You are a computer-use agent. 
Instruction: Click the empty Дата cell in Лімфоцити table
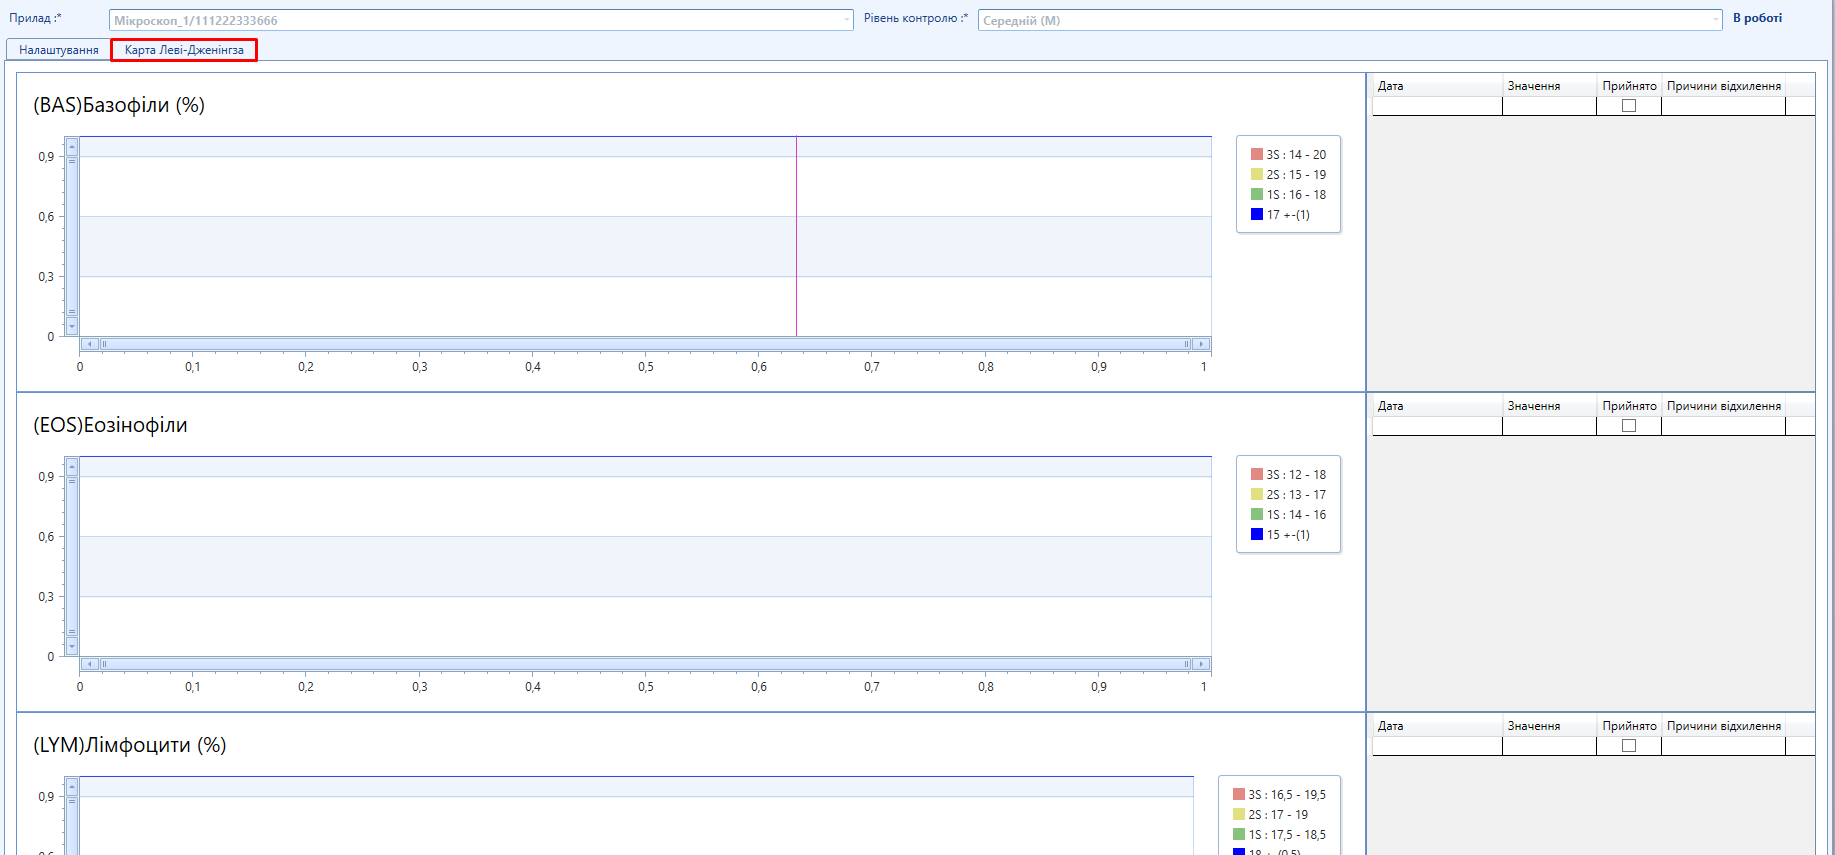click(1437, 746)
